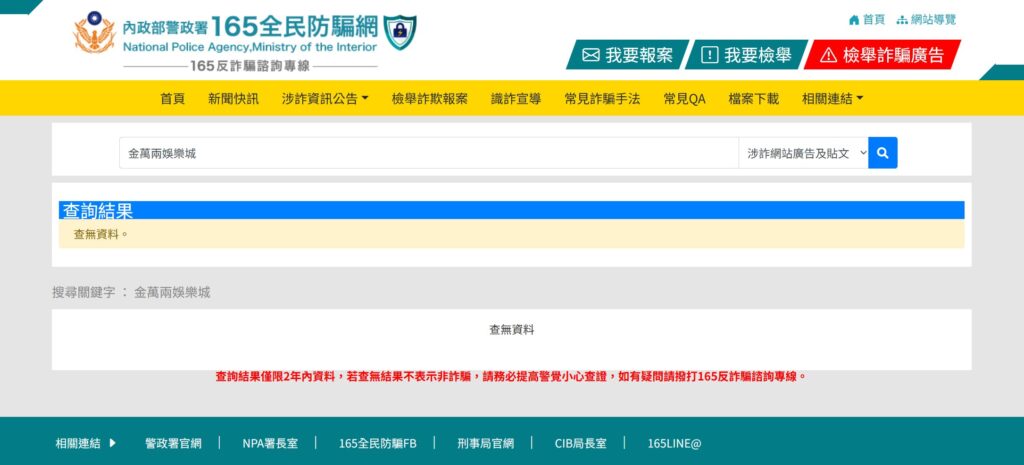Open 常見QA menu item
Image resolution: width=1024 pixels, height=465 pixels.
click(x=684, y=99)
